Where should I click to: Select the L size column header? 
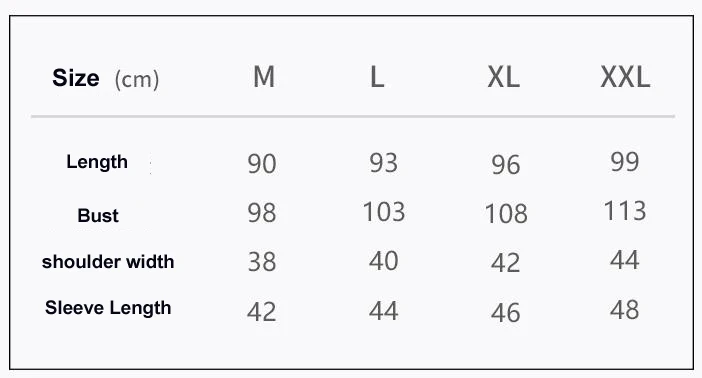(377, 77)
